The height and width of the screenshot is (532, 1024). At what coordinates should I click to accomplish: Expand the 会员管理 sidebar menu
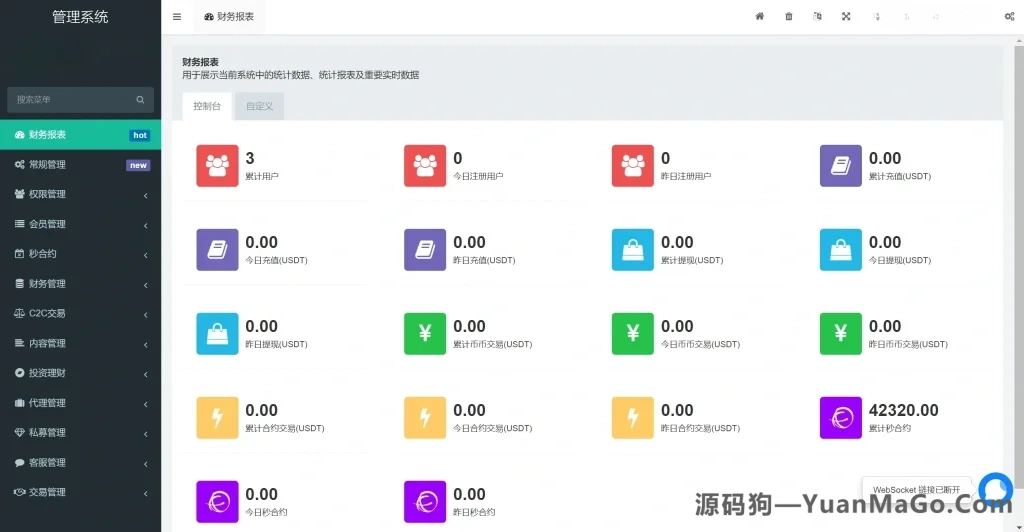pyautogui.click(x=80, y=224)
